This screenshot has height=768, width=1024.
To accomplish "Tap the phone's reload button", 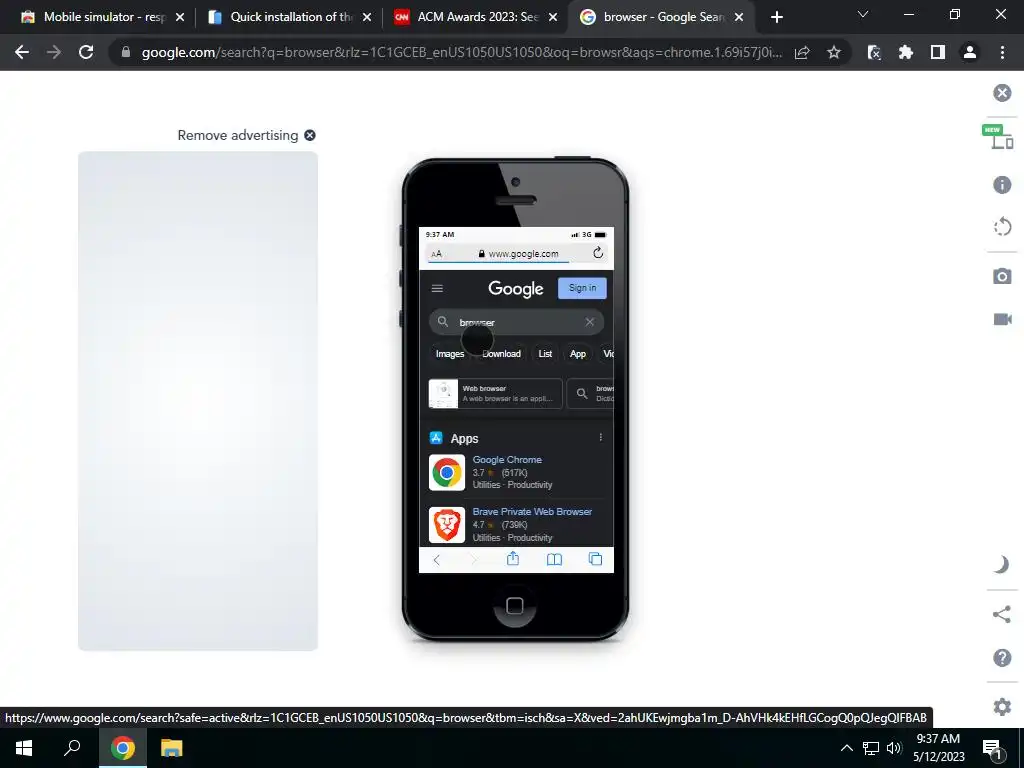I will pos(598,253).
